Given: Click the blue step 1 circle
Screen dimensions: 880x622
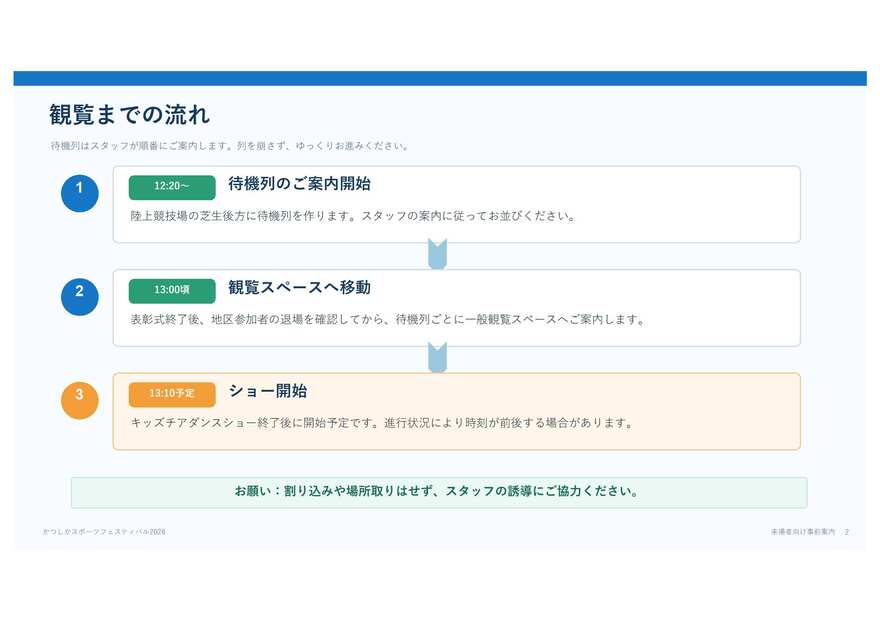Looking at the screenshot, I should [x=80, y=193].
